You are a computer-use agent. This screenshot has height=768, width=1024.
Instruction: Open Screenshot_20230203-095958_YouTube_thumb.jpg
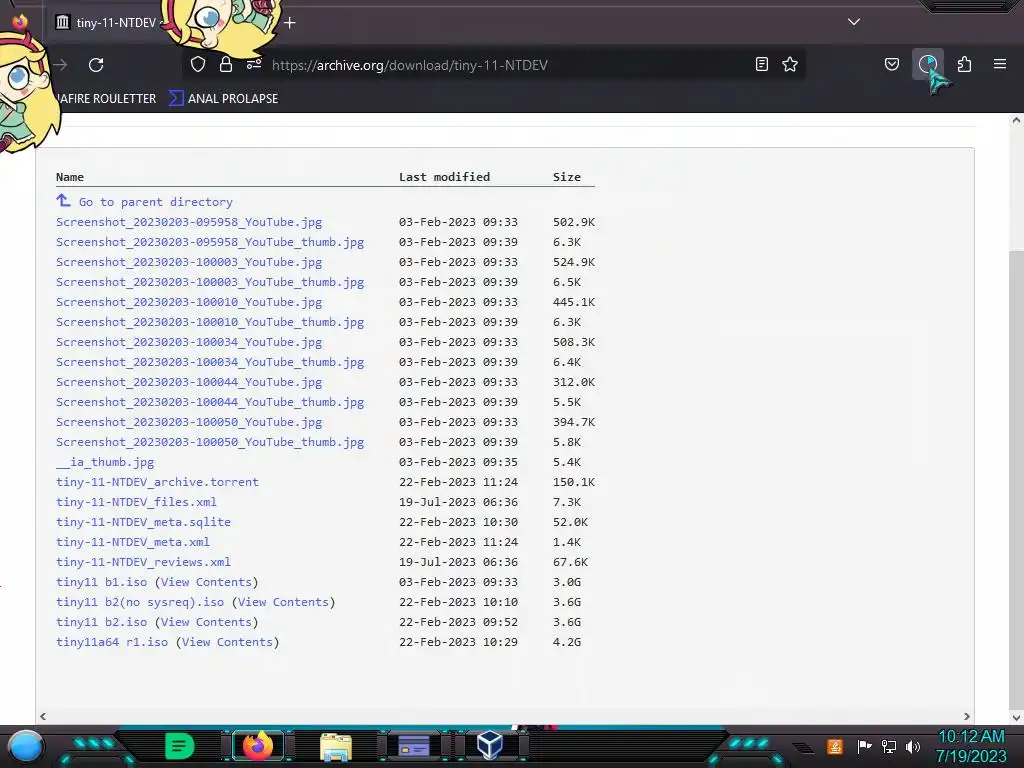(x=210, y=242)
